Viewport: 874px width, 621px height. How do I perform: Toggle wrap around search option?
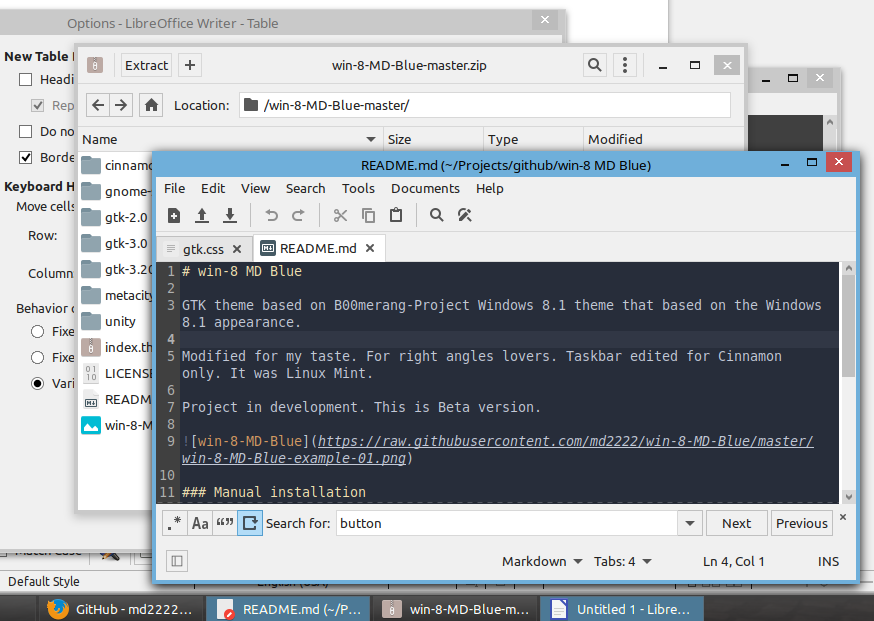point(250,523)
